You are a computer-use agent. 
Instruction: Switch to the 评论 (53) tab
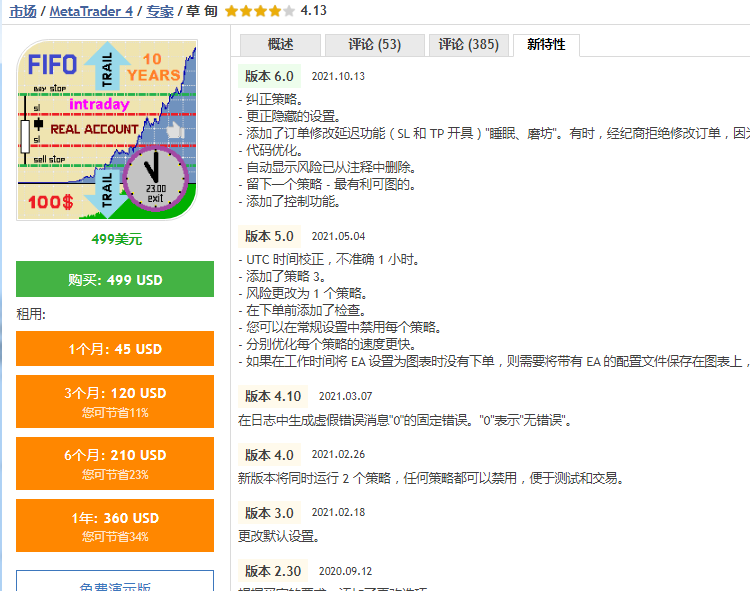(x=375, y=45)
